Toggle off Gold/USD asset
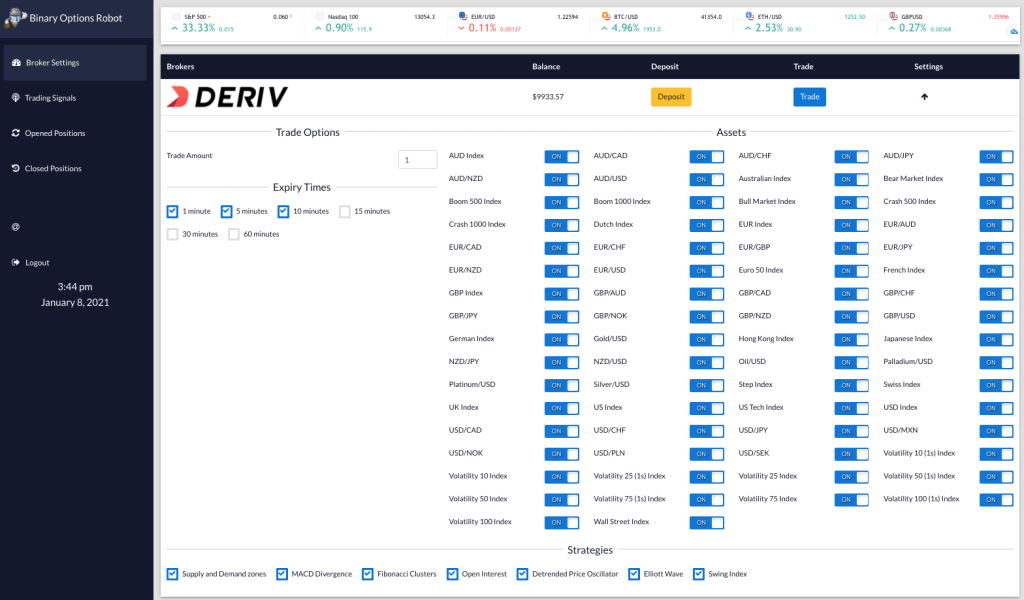1024x600 pixels. coord(707,339)
